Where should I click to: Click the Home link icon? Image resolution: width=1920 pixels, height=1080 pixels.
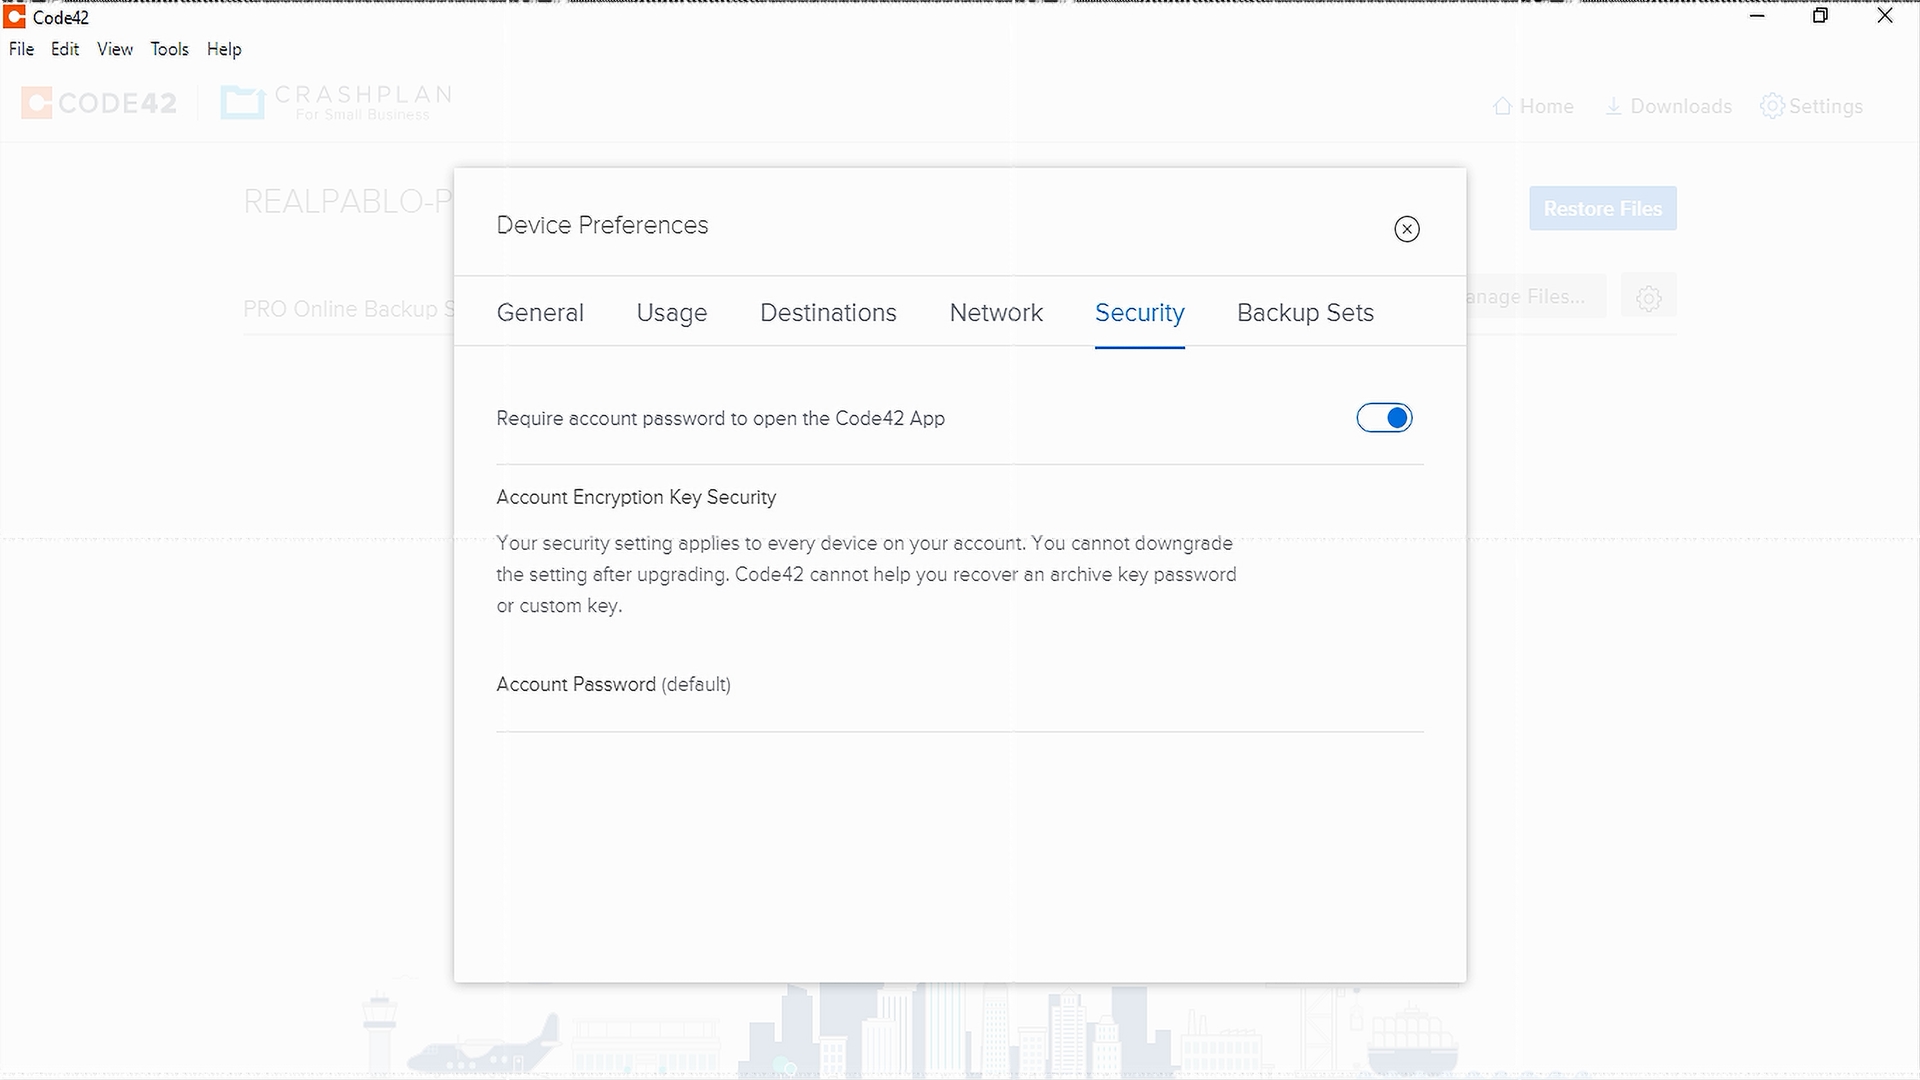1502,106
